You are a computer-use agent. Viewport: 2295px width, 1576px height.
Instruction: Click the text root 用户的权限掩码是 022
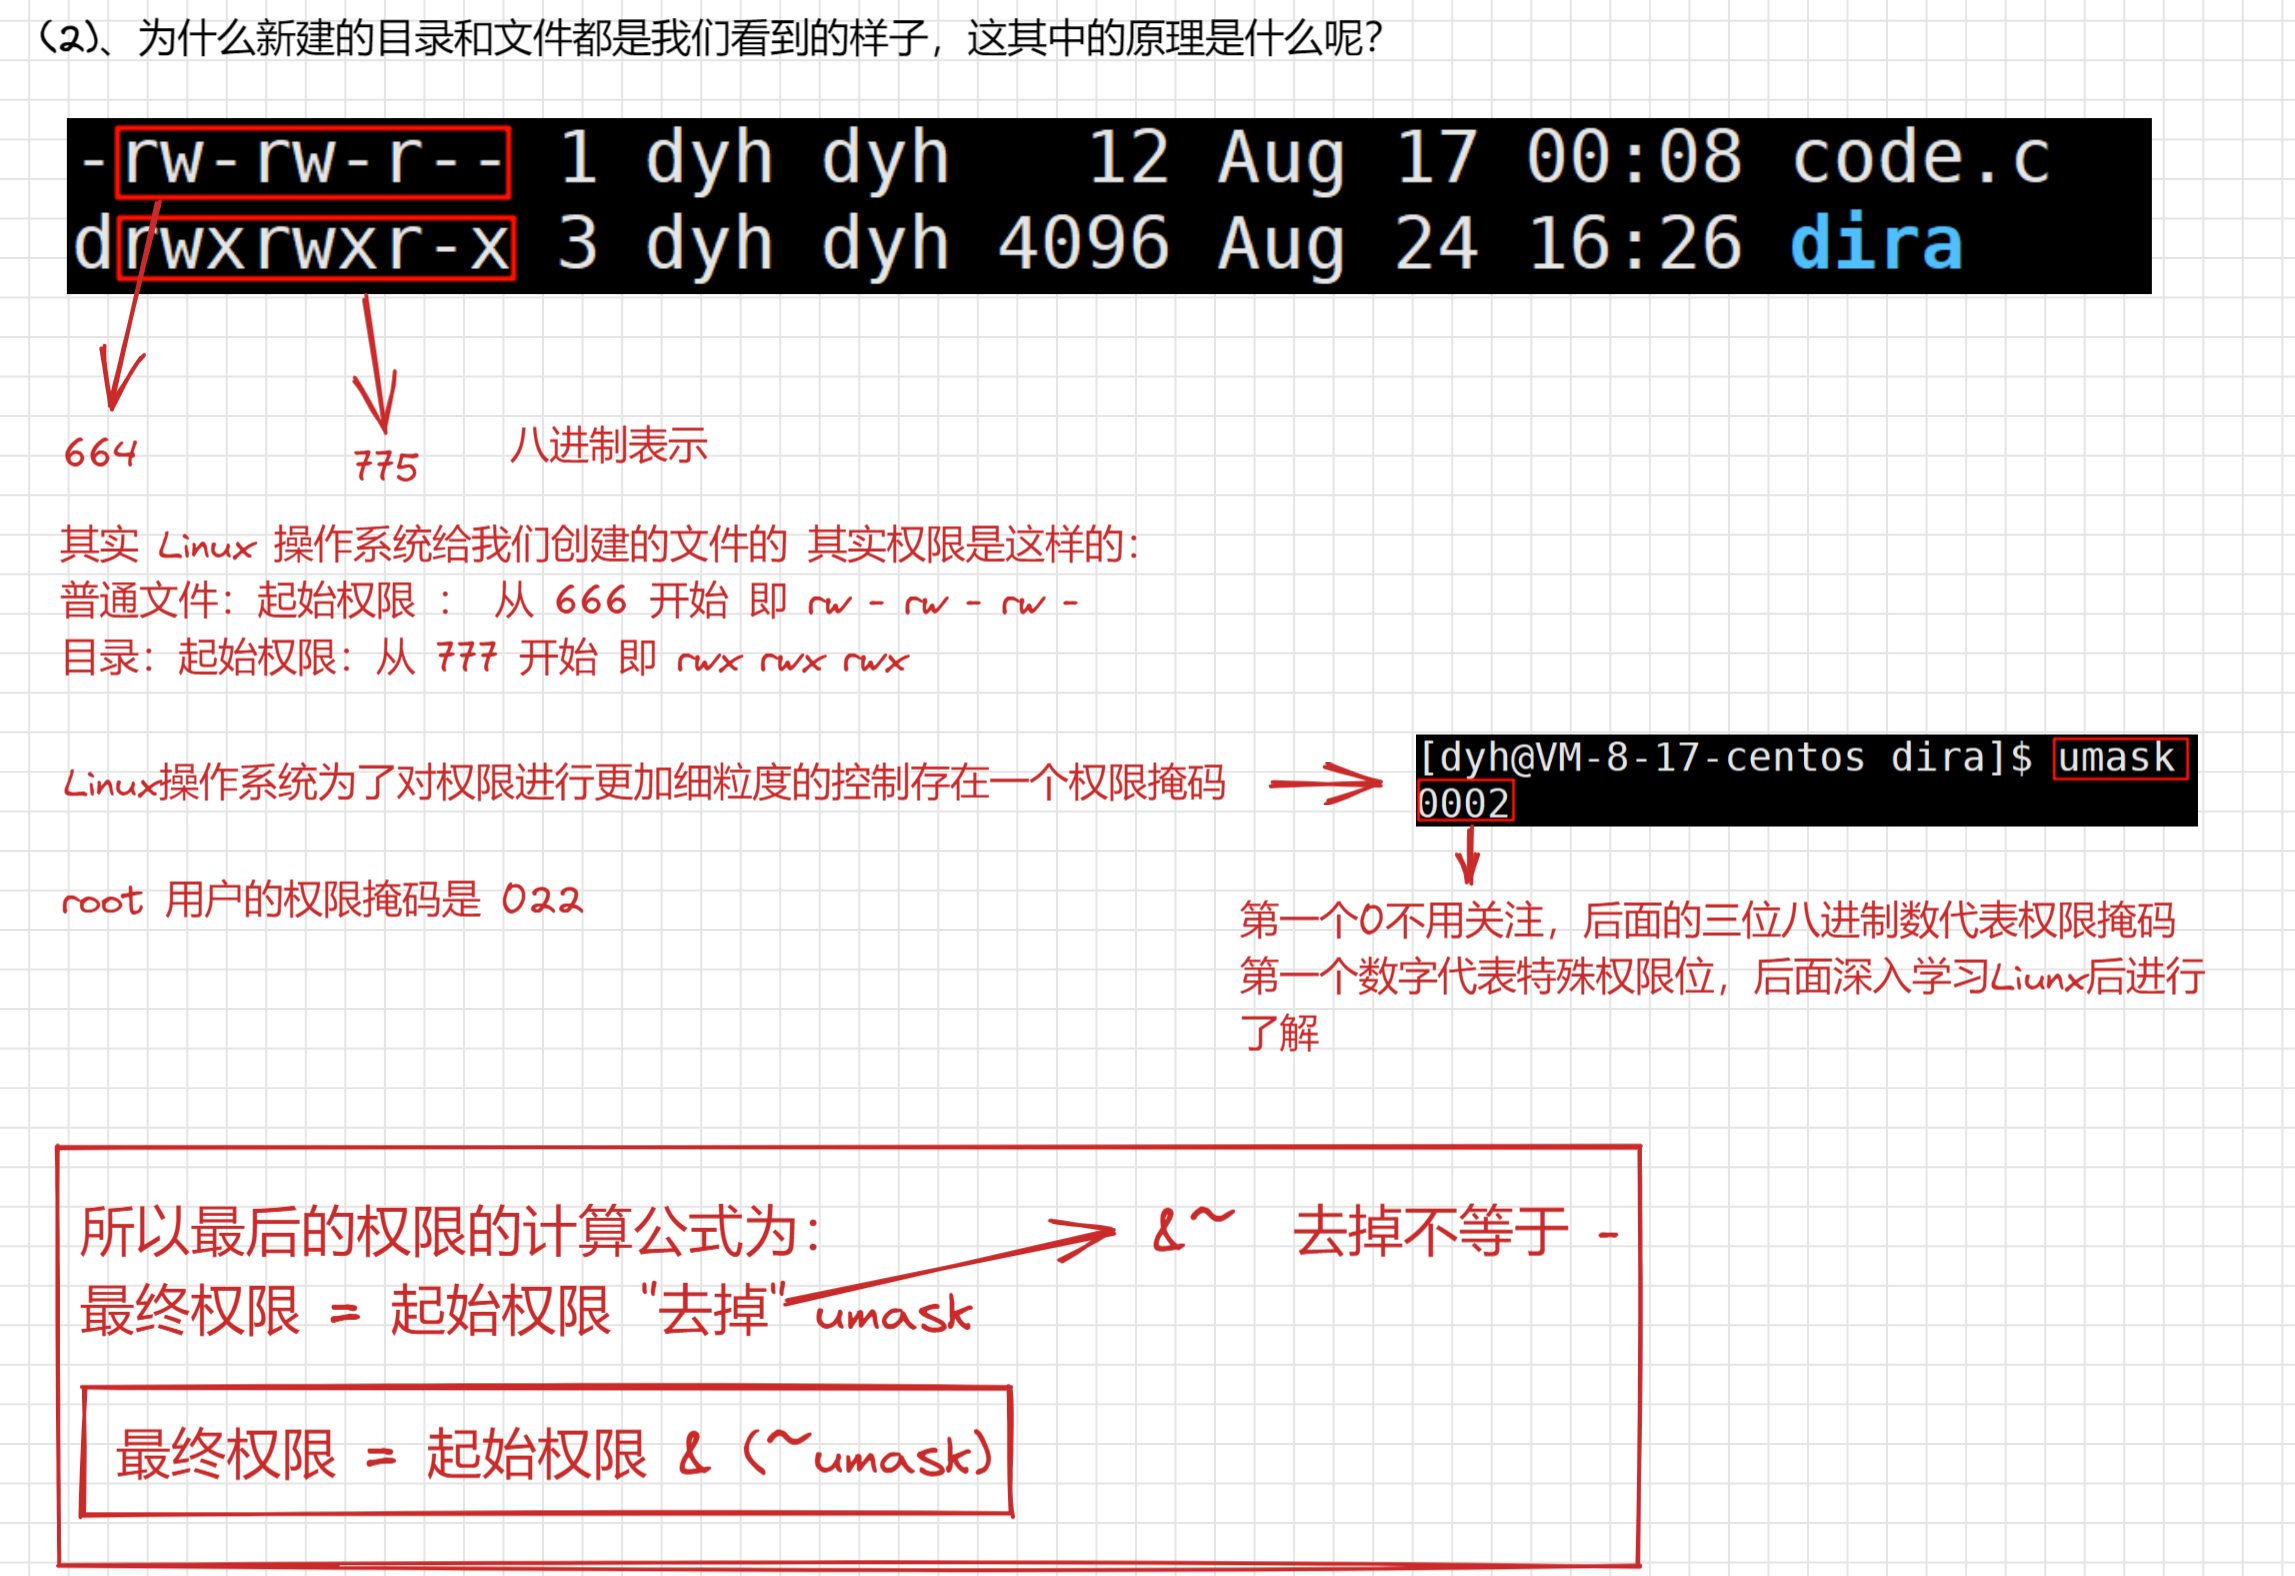(x=322, y=900)
